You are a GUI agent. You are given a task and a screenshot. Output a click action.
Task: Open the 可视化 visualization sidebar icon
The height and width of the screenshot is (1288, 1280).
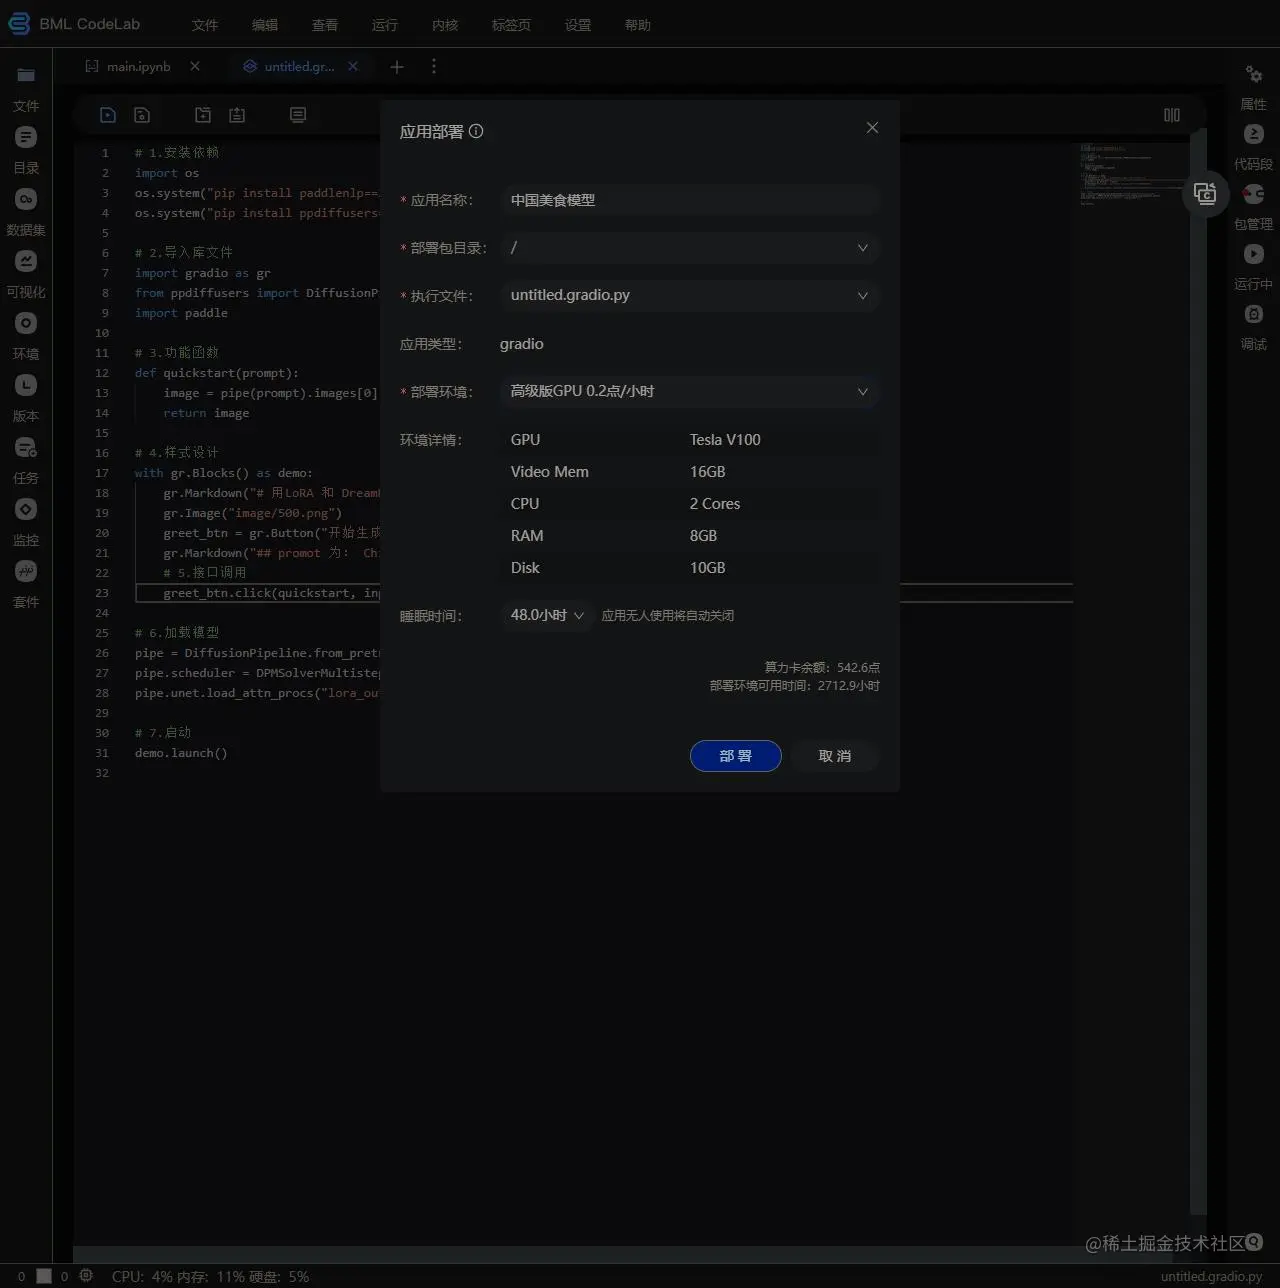26,261
